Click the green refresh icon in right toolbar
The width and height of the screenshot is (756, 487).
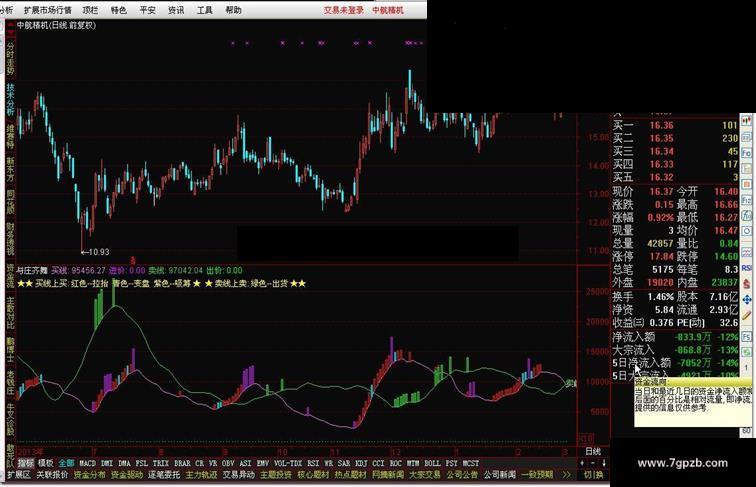pos(746,352)
